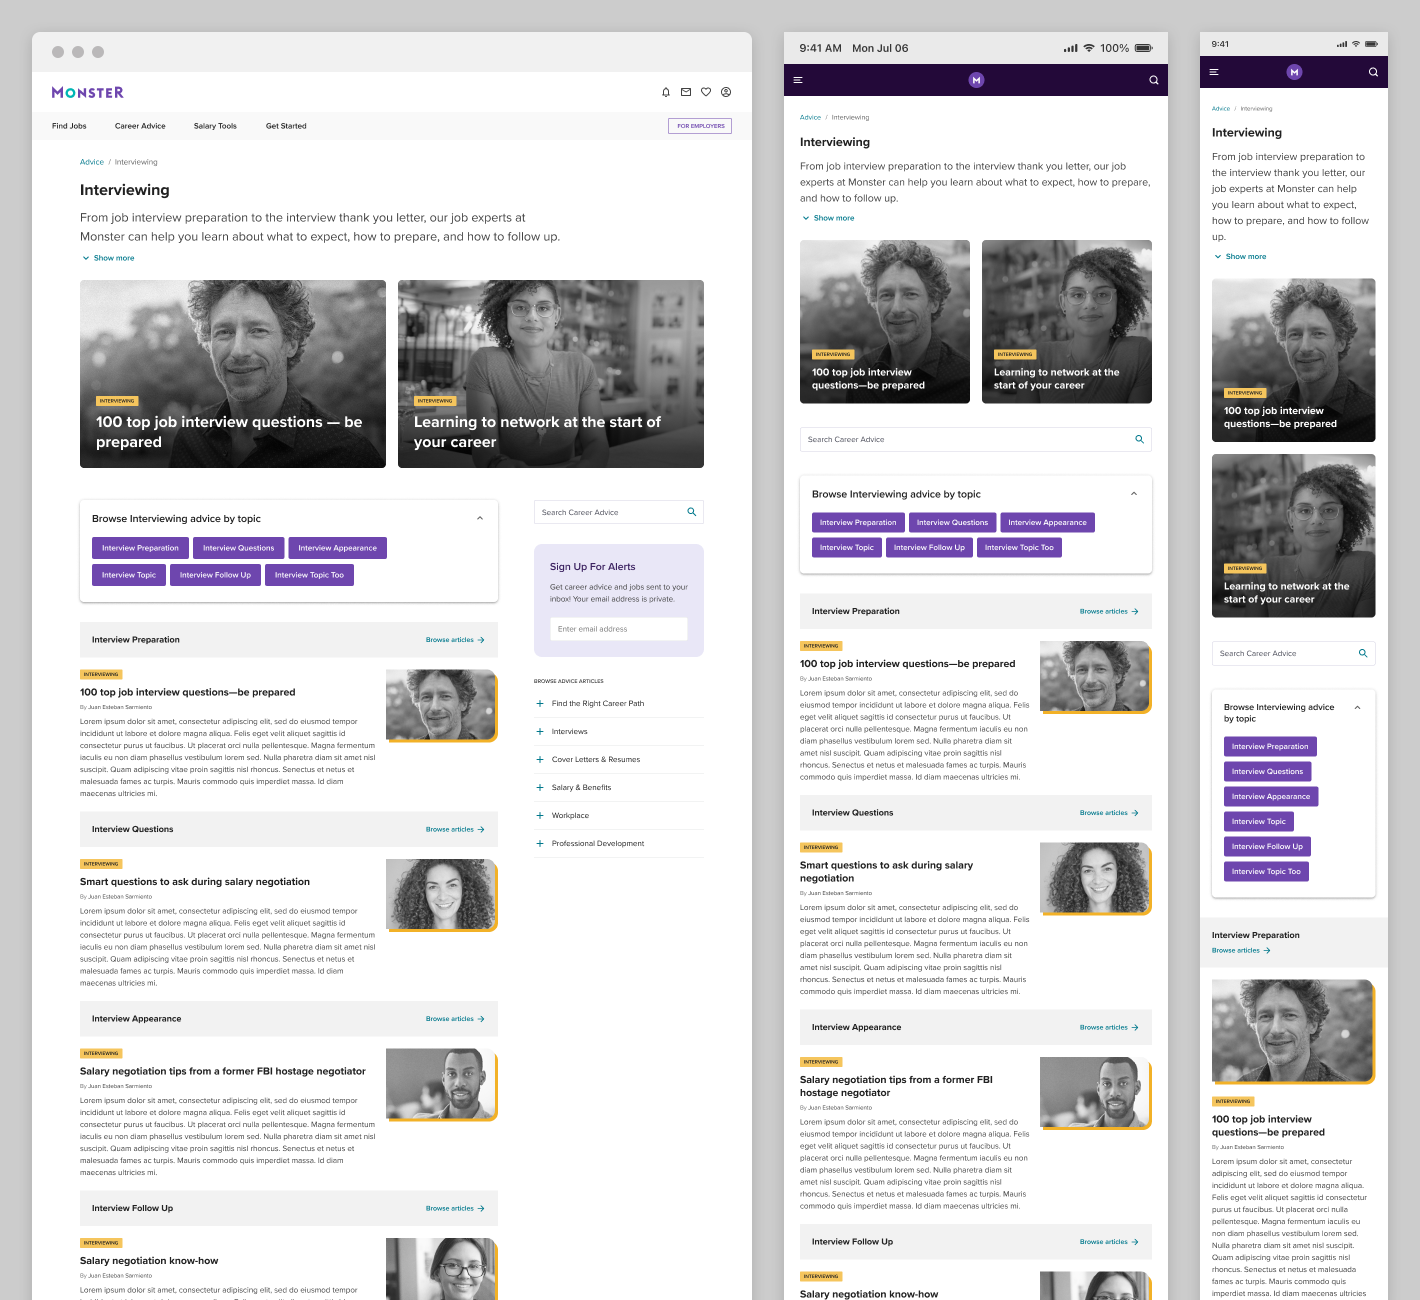Open the 'Career Advice' navigation menu item
The width and height of the screenshot is (1420, 1300).
click(140, 126)
